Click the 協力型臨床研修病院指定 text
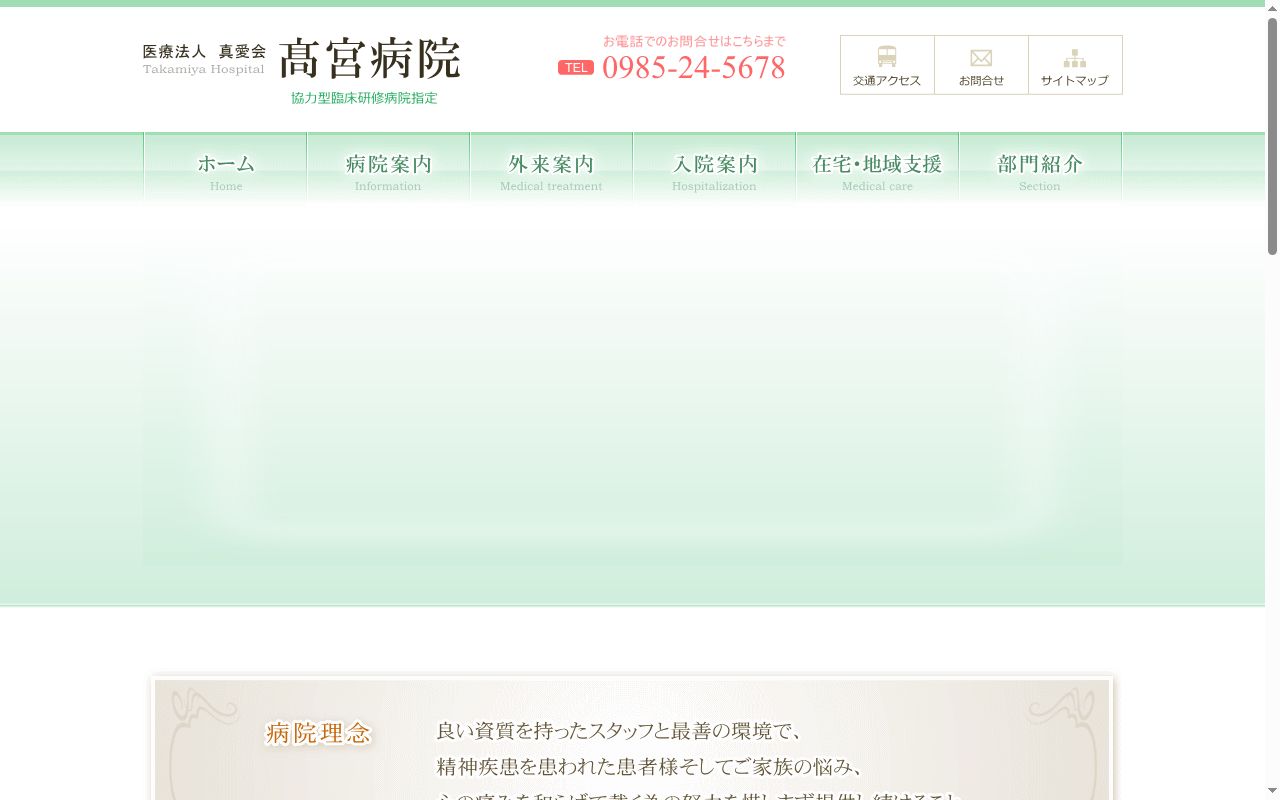 tap(364, 98)
